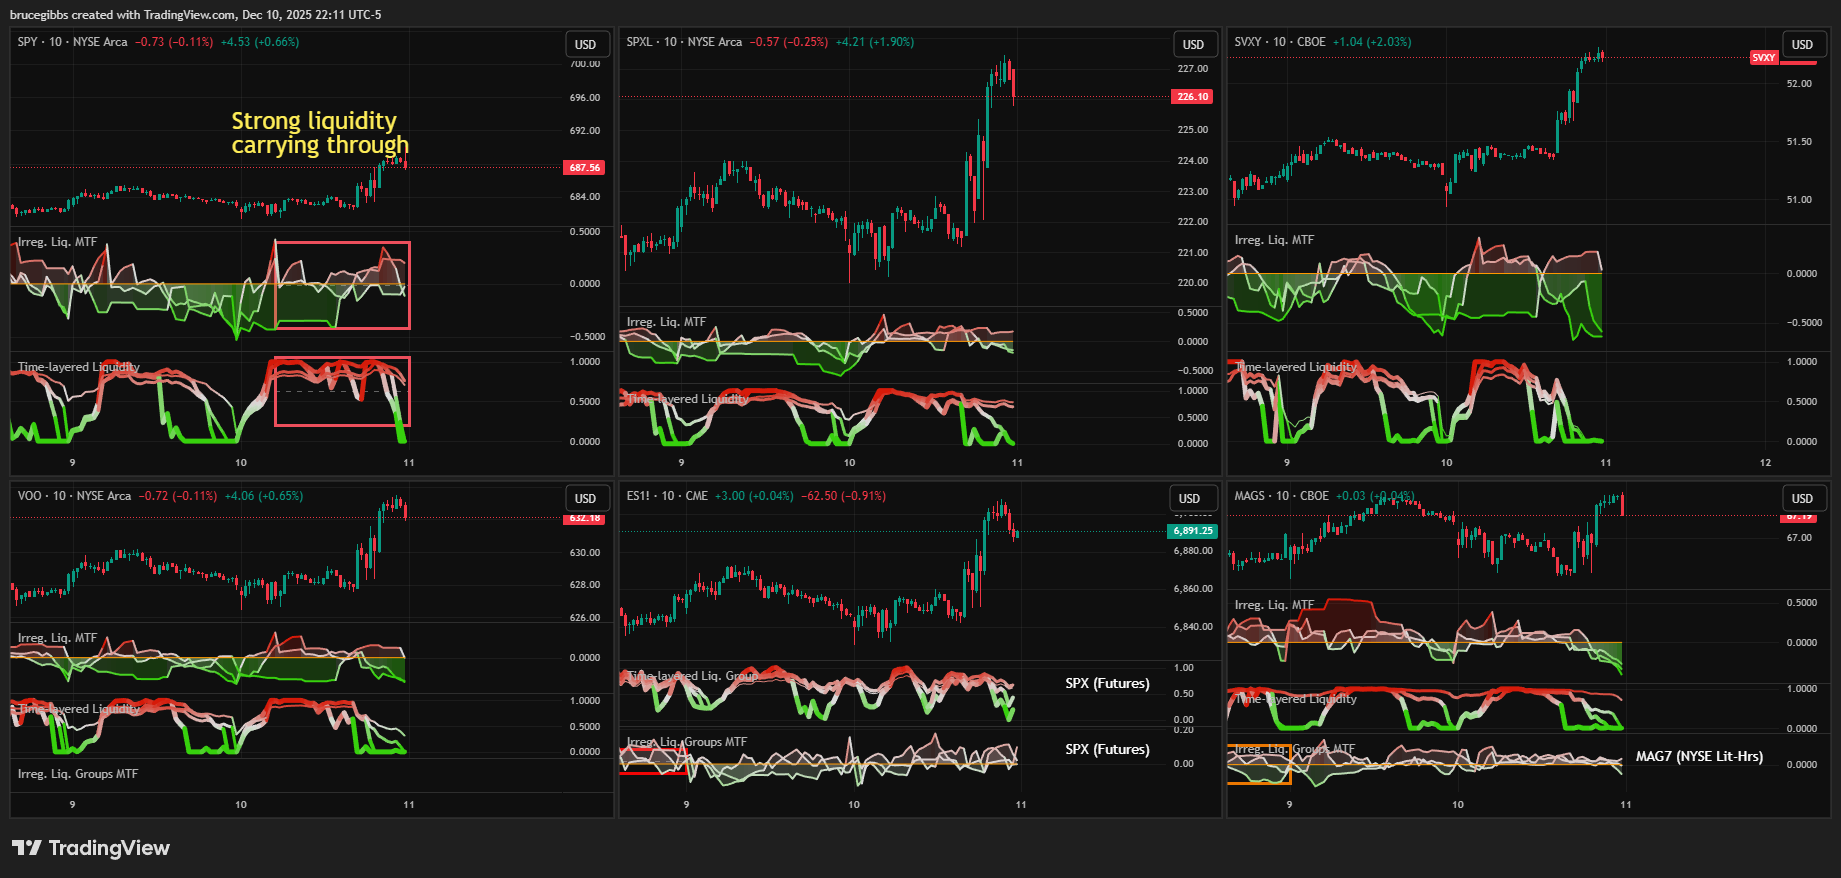
Task: Select the SPXL symbol title
Action: (684, 42)
